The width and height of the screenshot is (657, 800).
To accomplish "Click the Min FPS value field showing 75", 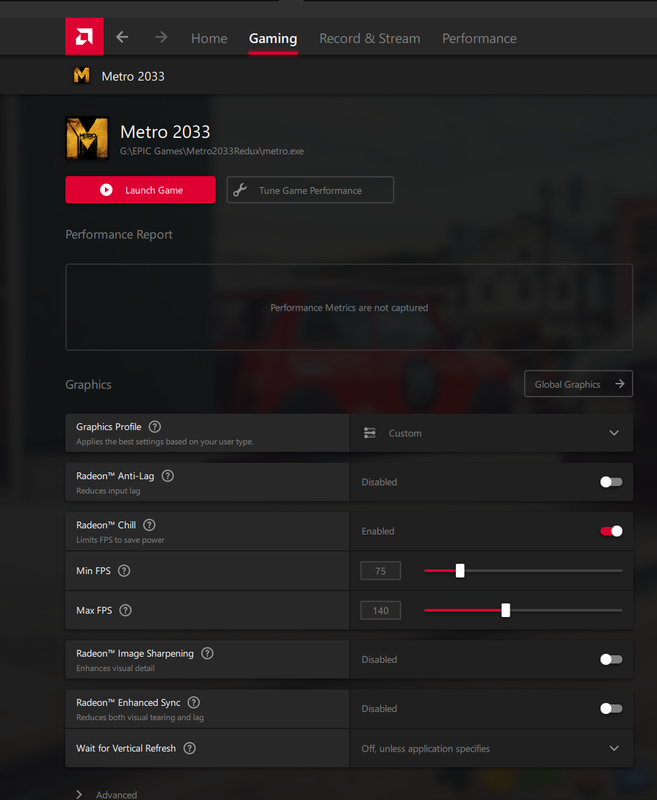I will [381, 570].
